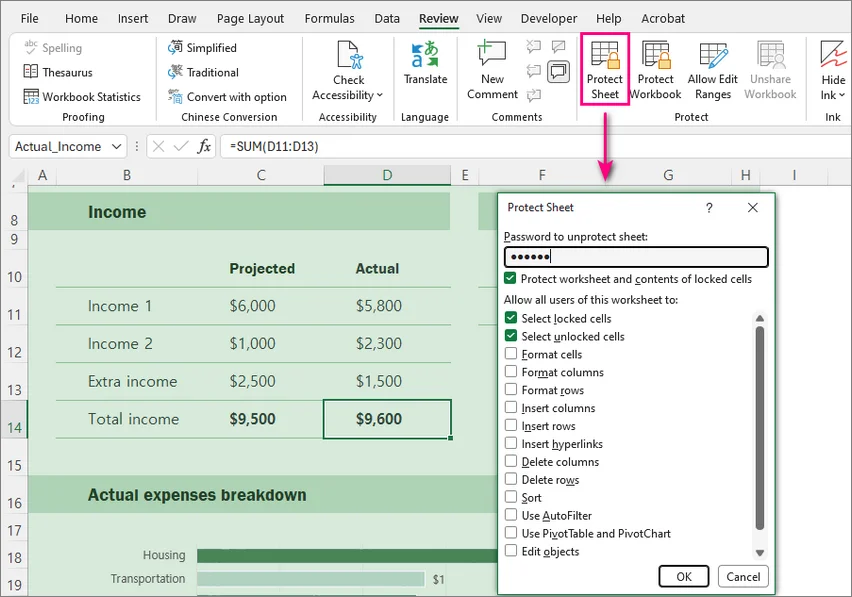This screenshot has width=852, height=597.
Task: Cancel formula entry with X icon
Action: pos(158,147)
